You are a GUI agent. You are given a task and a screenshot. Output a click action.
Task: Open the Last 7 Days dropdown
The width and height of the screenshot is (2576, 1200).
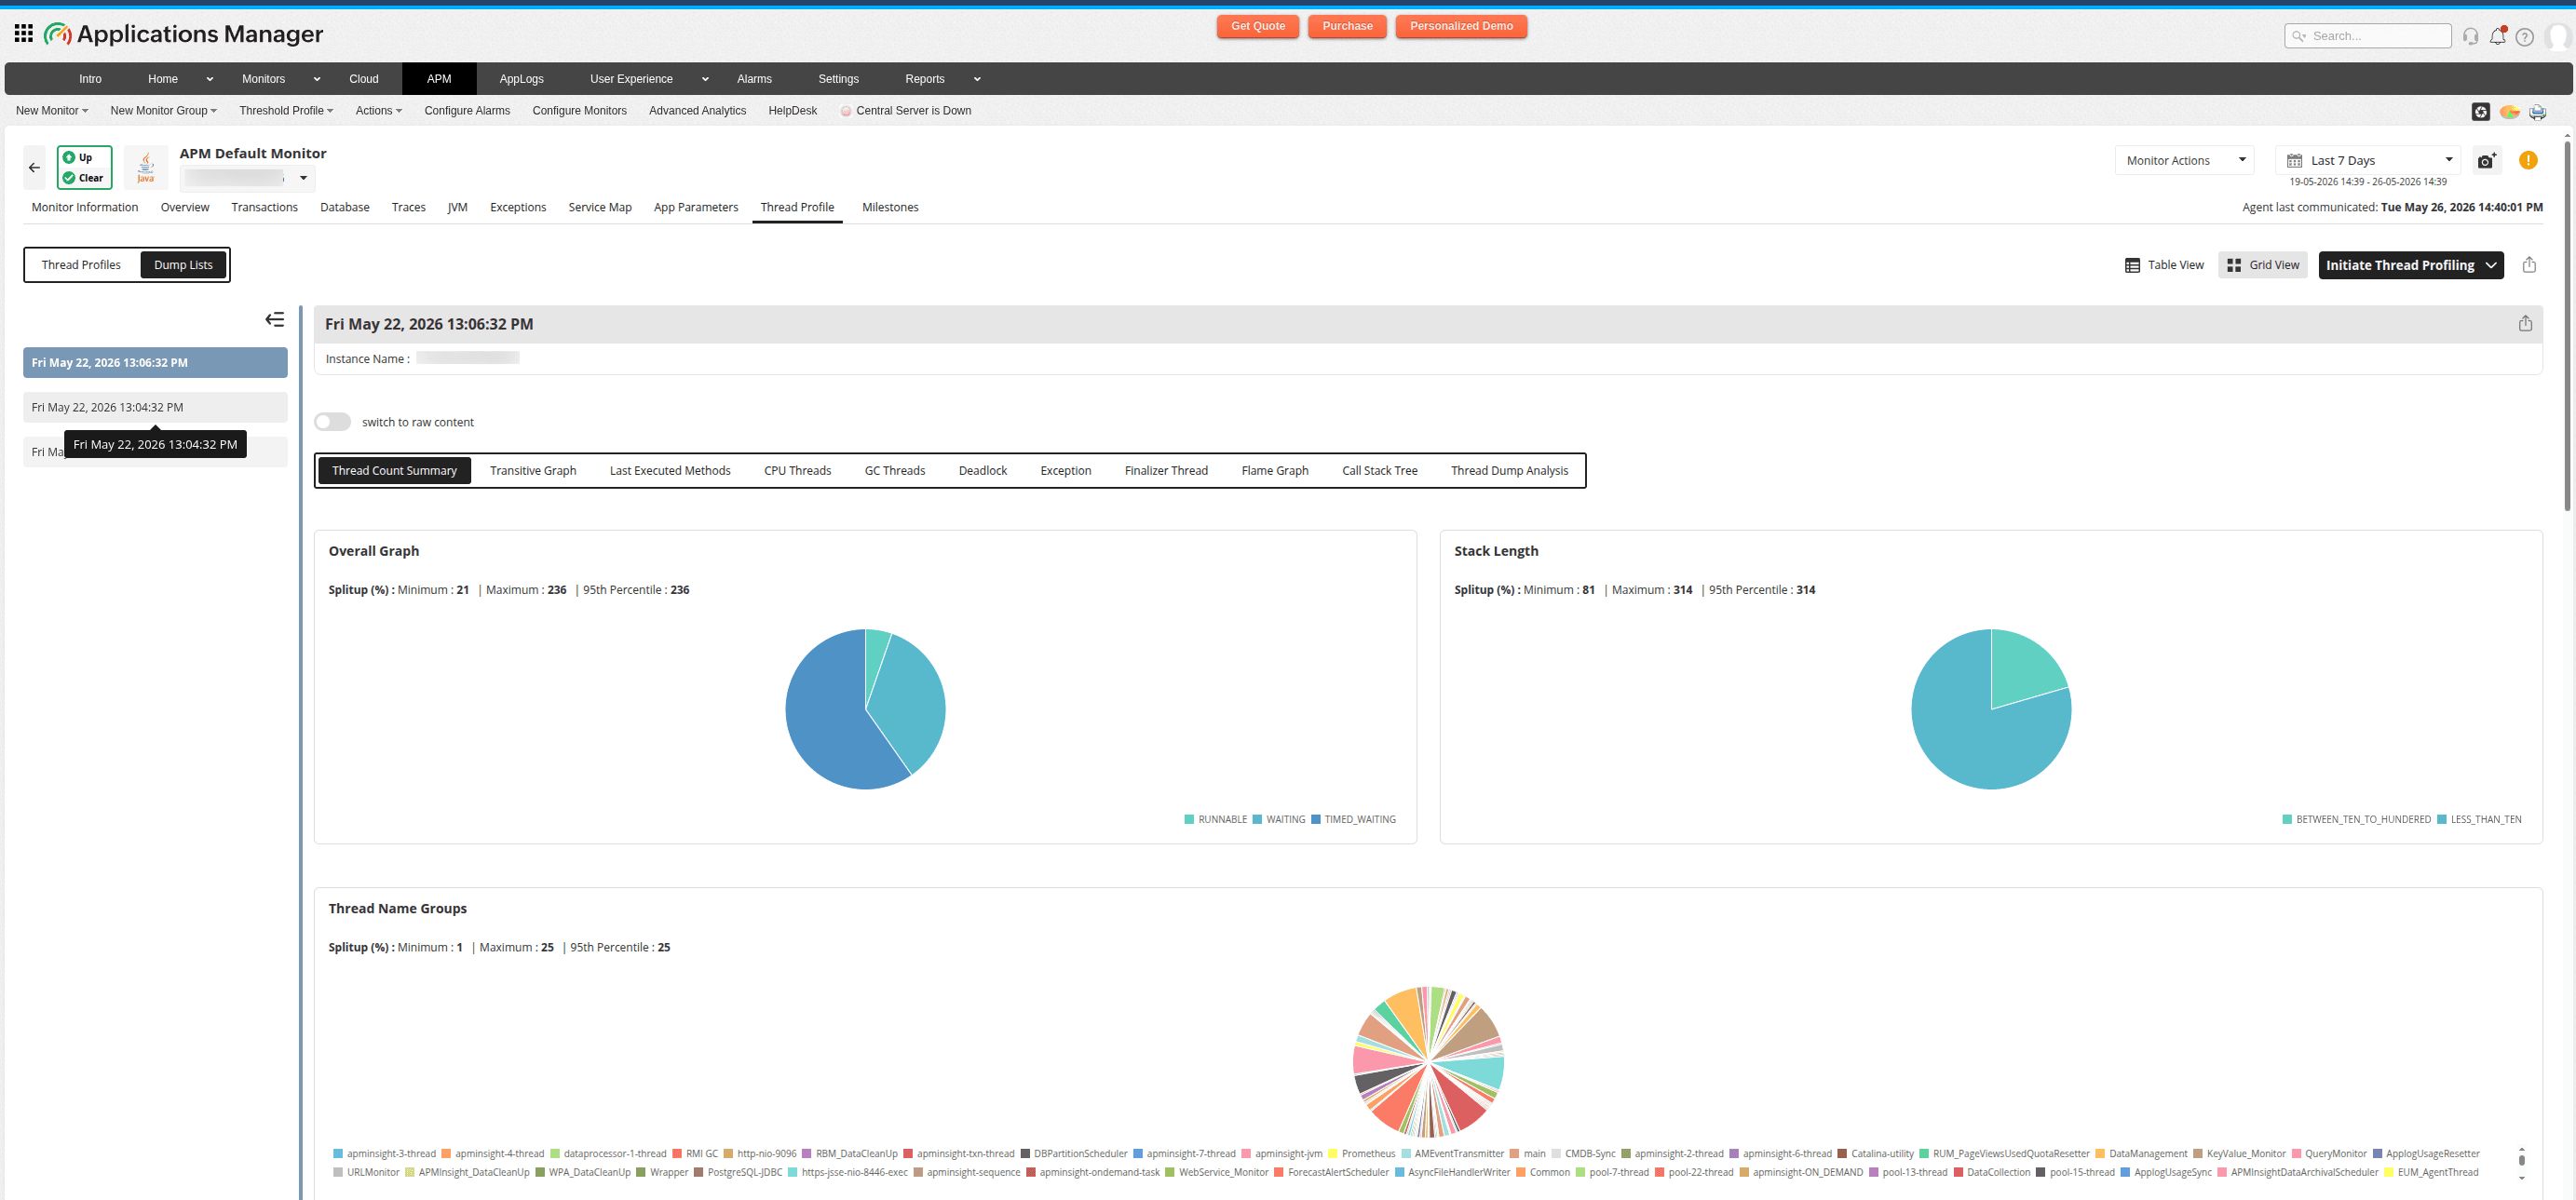pyautogui.click(x=2368, y=160)
